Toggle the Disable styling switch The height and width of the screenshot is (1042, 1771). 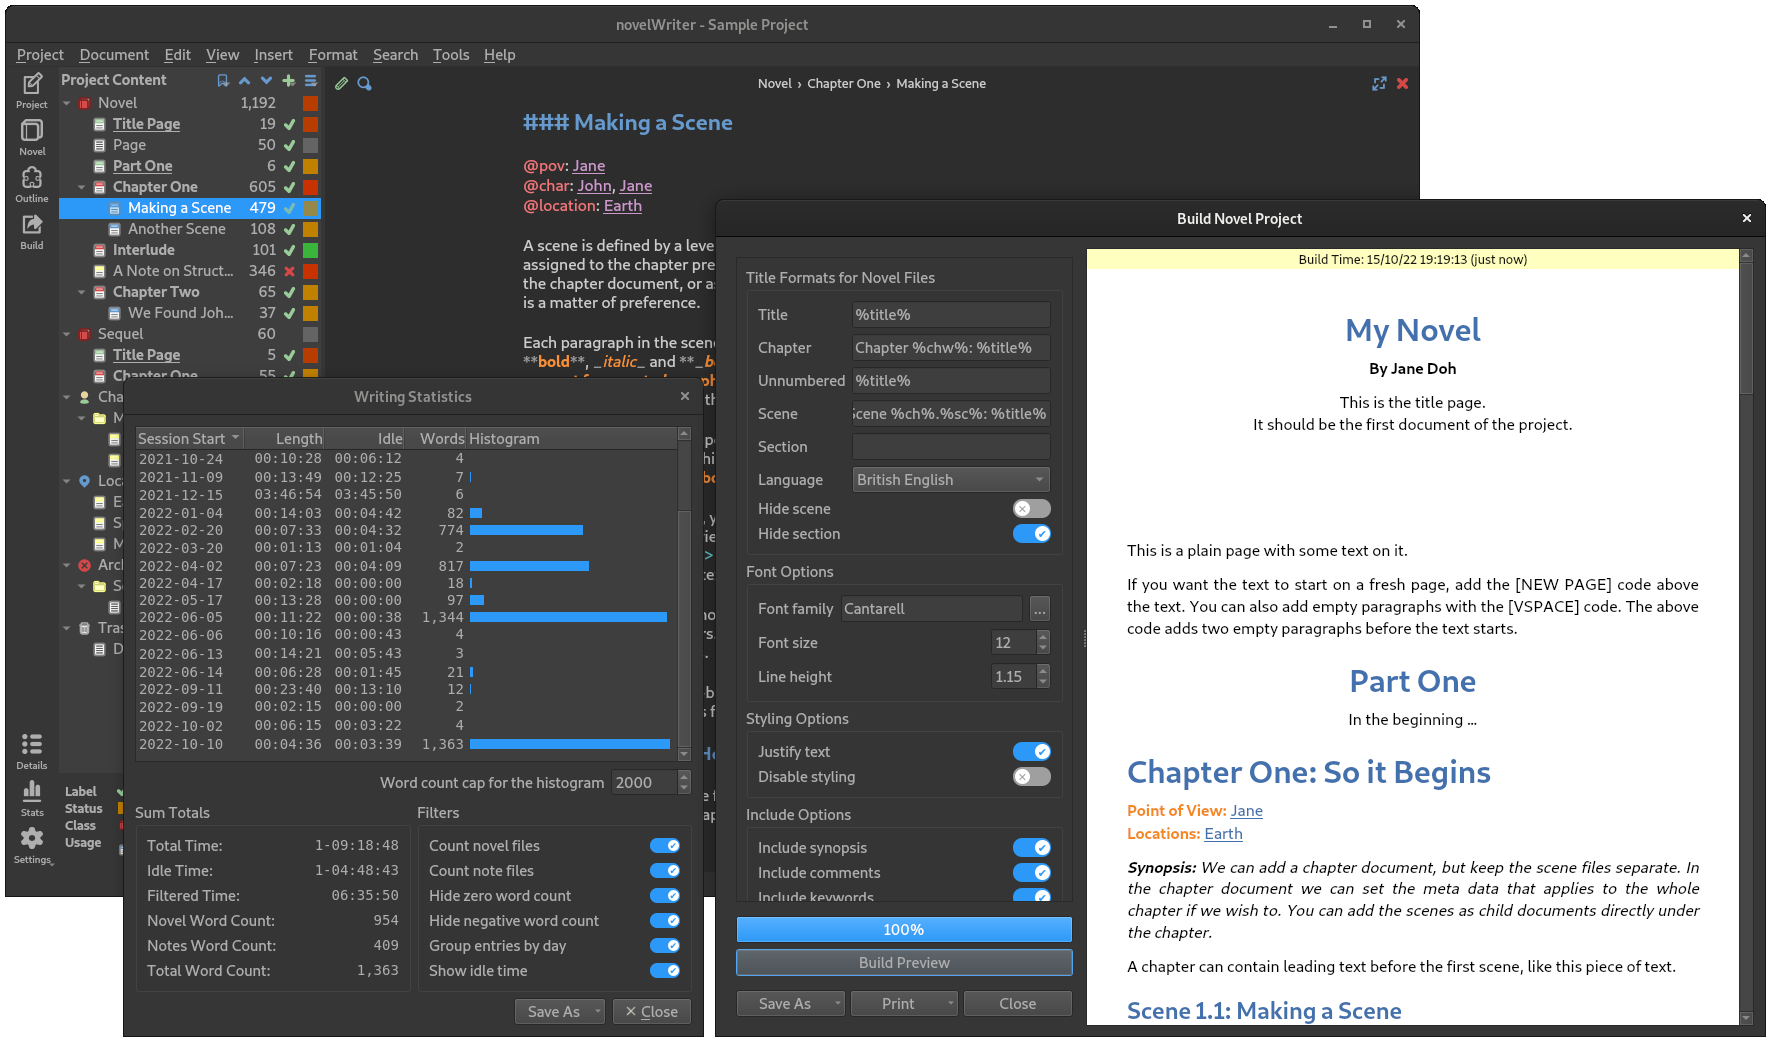(1032, 776)
